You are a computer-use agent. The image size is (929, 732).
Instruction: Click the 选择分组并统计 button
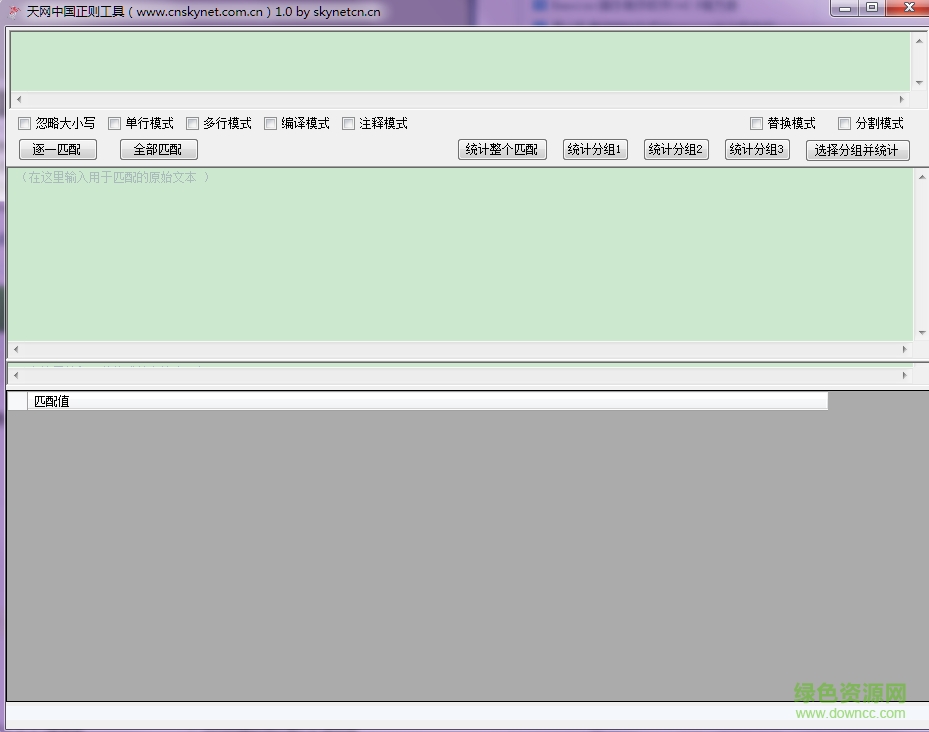pyautogui.click(x=858, y=149)
